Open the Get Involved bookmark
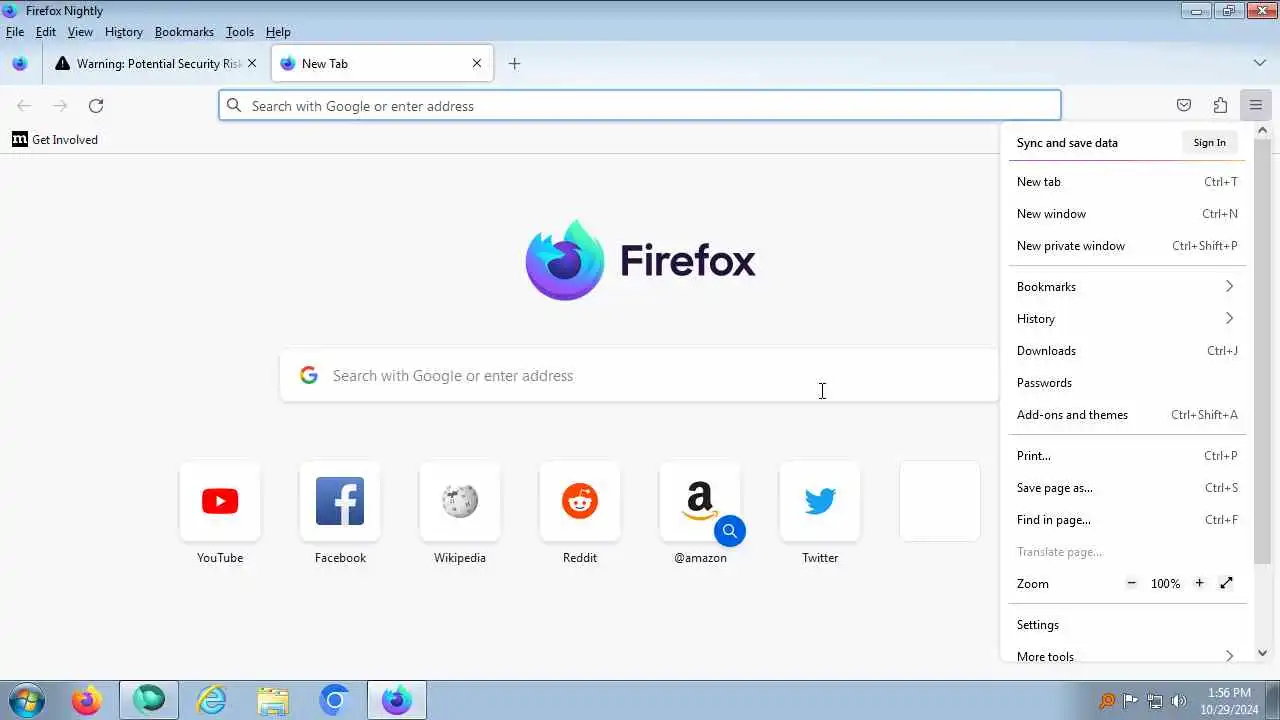 (55, 140)
